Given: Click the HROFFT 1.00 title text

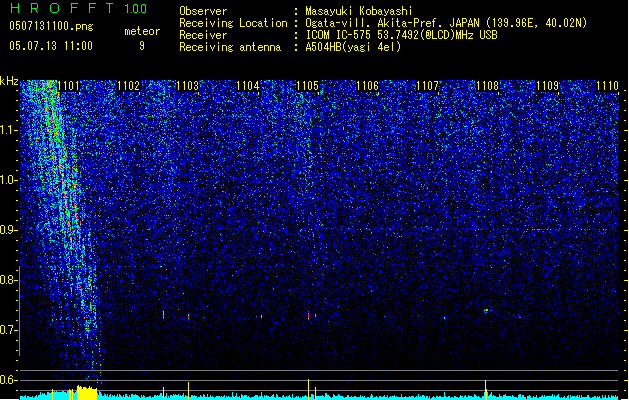Looking at the screenshot, I should click(79, 8).
